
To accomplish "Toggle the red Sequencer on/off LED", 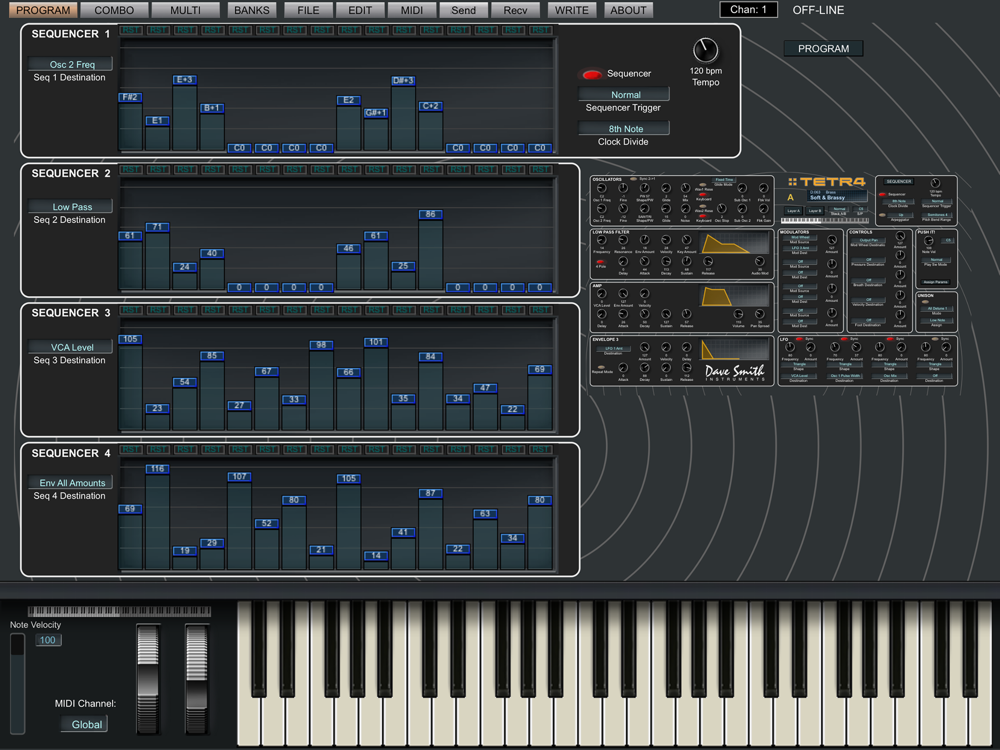I will pos(592,74).
